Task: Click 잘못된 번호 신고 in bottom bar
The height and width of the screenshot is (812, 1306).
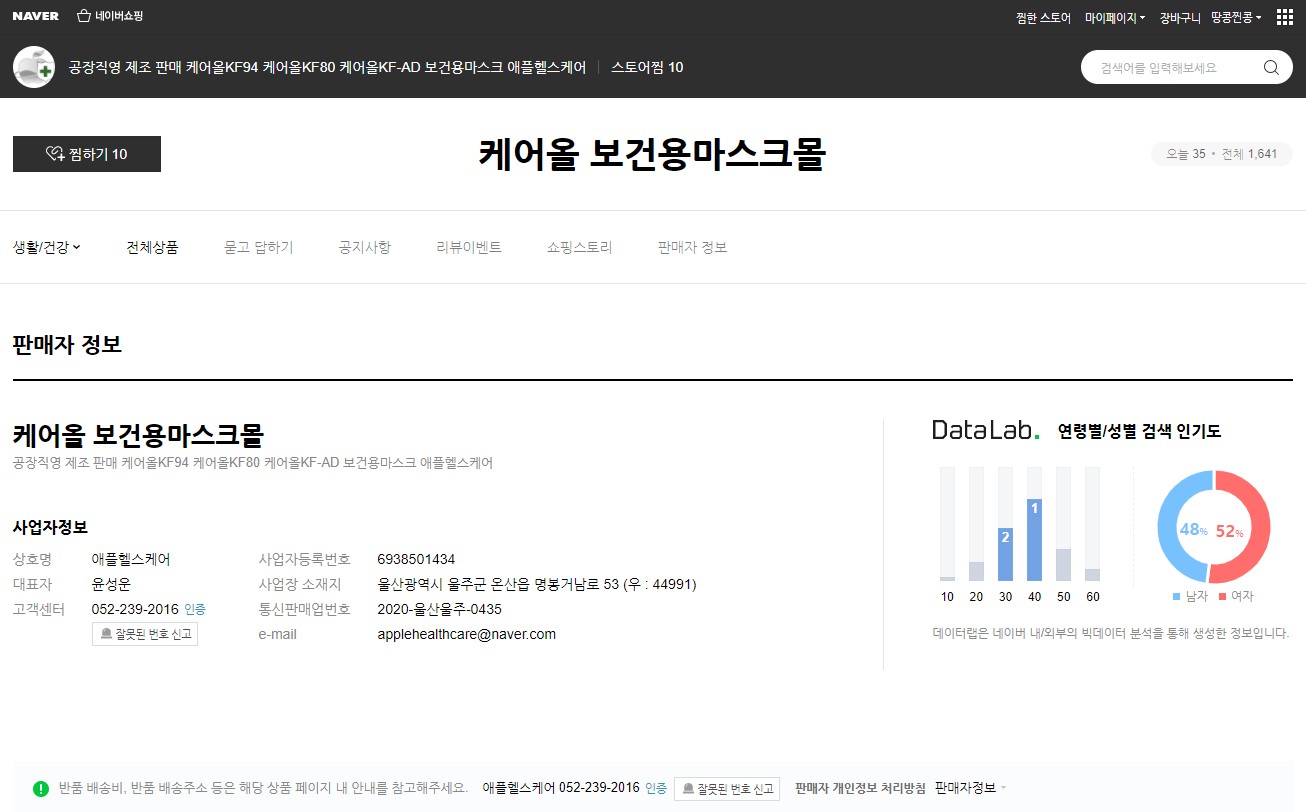Action: coord(727,788)
